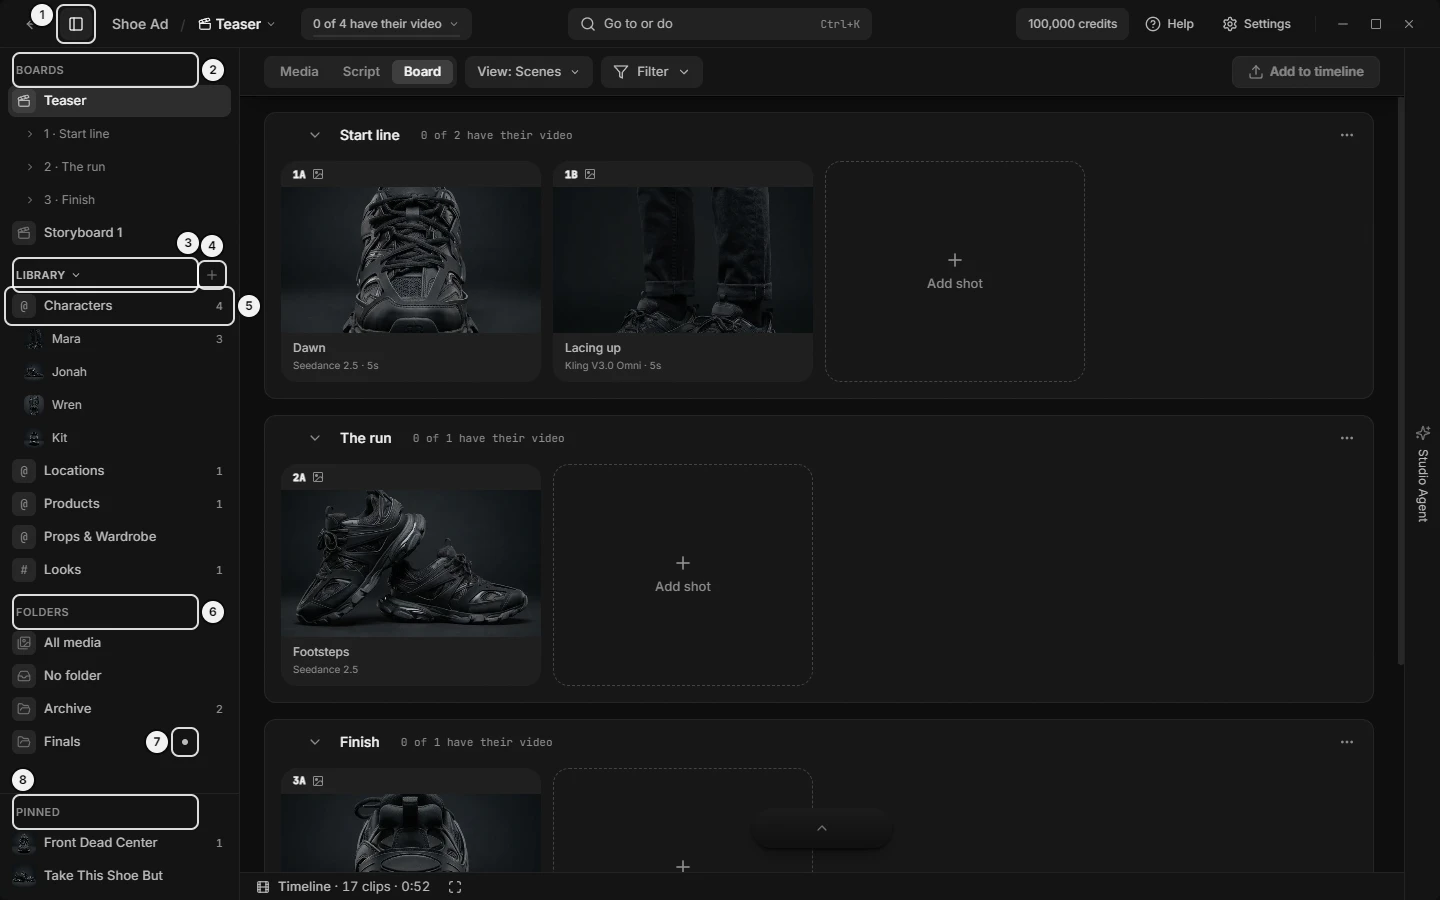Viewport: 1440px width, 900px height.
Task: Expand the '2 · The run' tree item
Action: point(30,167)
